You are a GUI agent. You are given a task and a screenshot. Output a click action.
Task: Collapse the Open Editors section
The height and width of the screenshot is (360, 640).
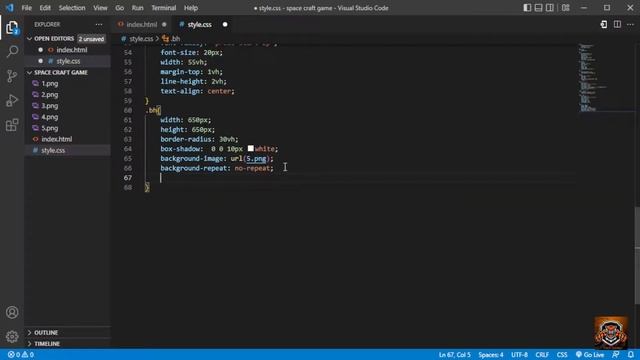29,39
